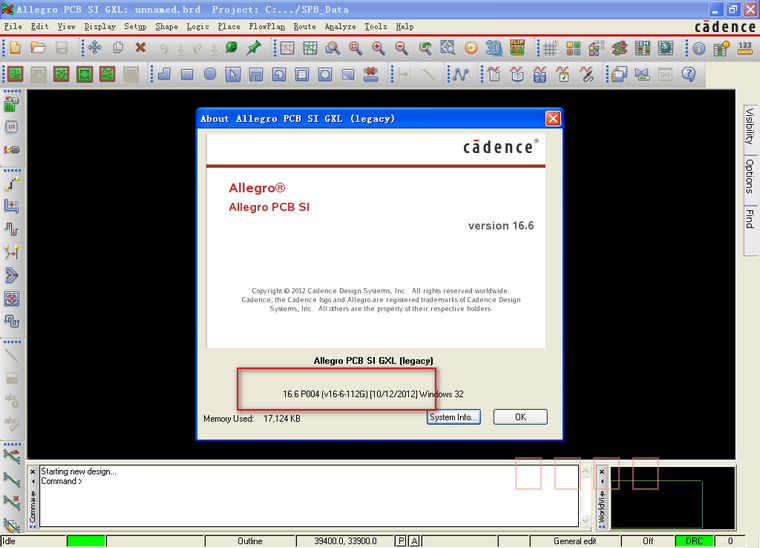Open the Setup menu
This screenshot has width=760, height=548.
pyautogui.click(x=135, y=27)
